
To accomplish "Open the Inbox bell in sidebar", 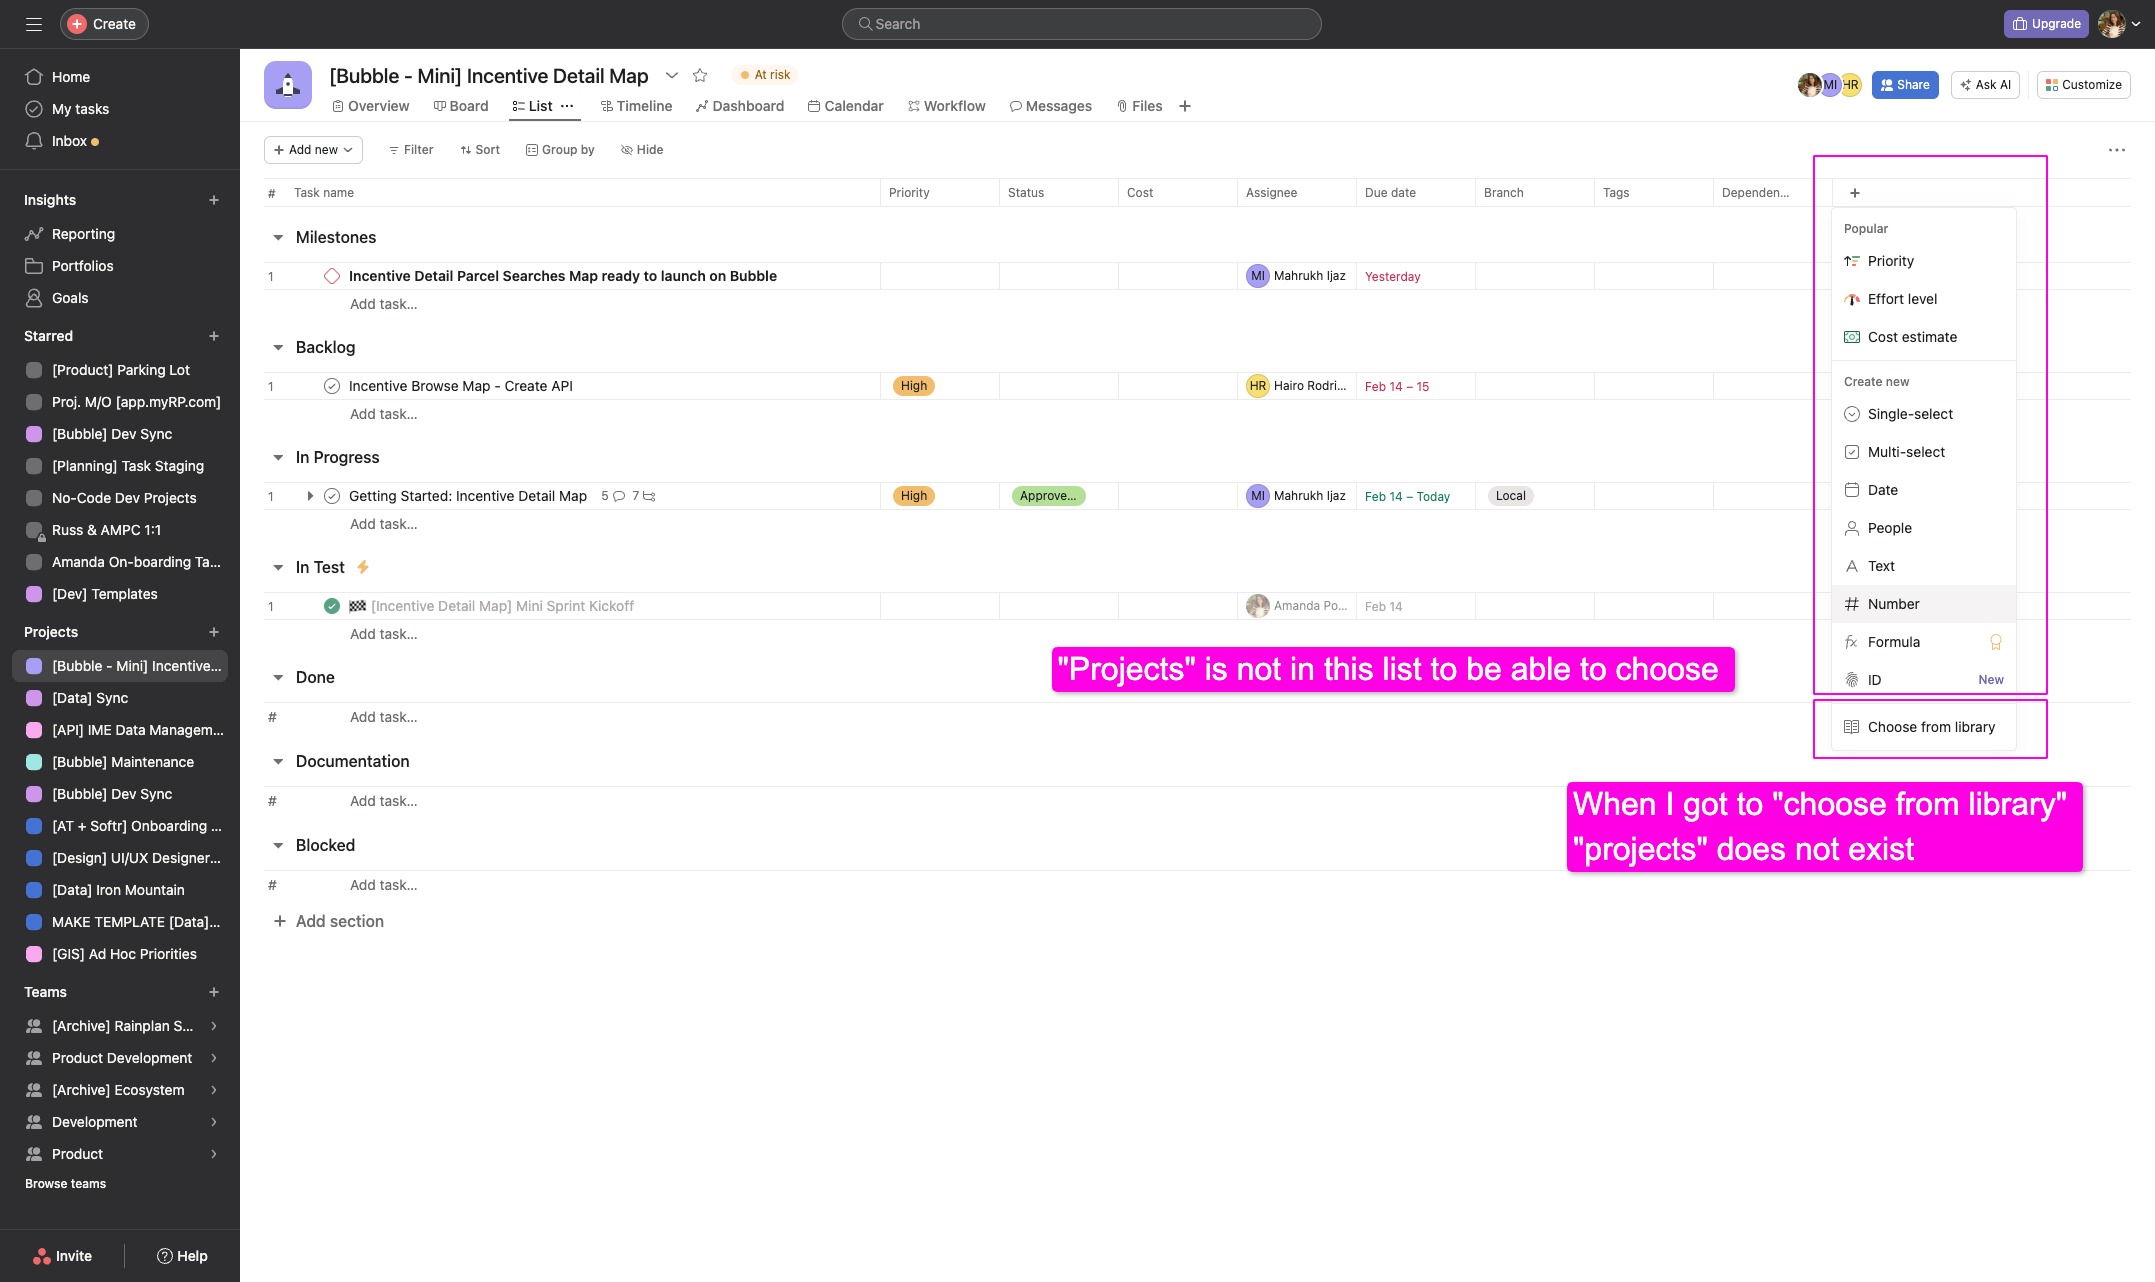I will (x=34, y=141).
